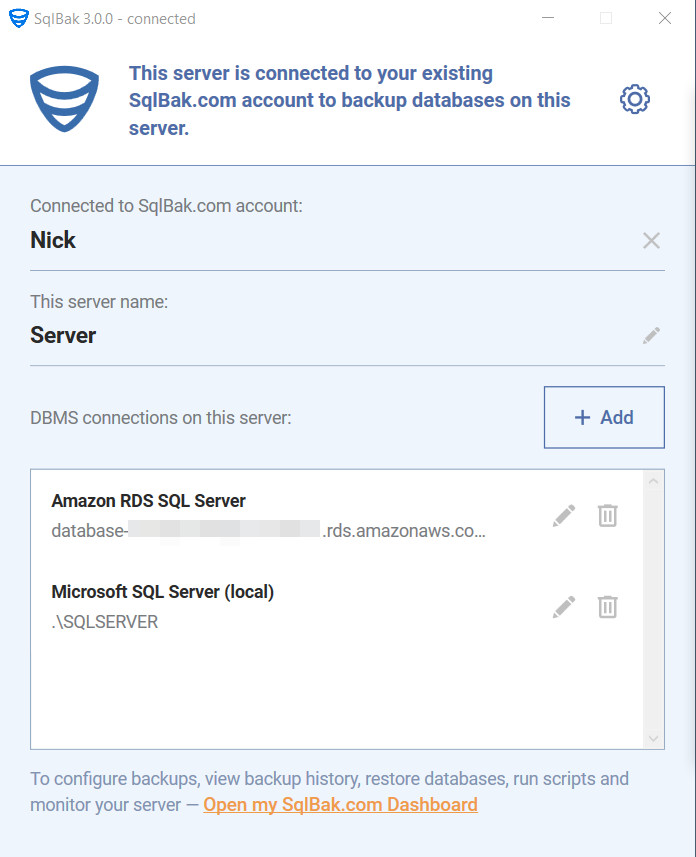Viewport: 696px width, 857px height.
Task: Click the SqlBak shield logo
Action: click(65, 99)
